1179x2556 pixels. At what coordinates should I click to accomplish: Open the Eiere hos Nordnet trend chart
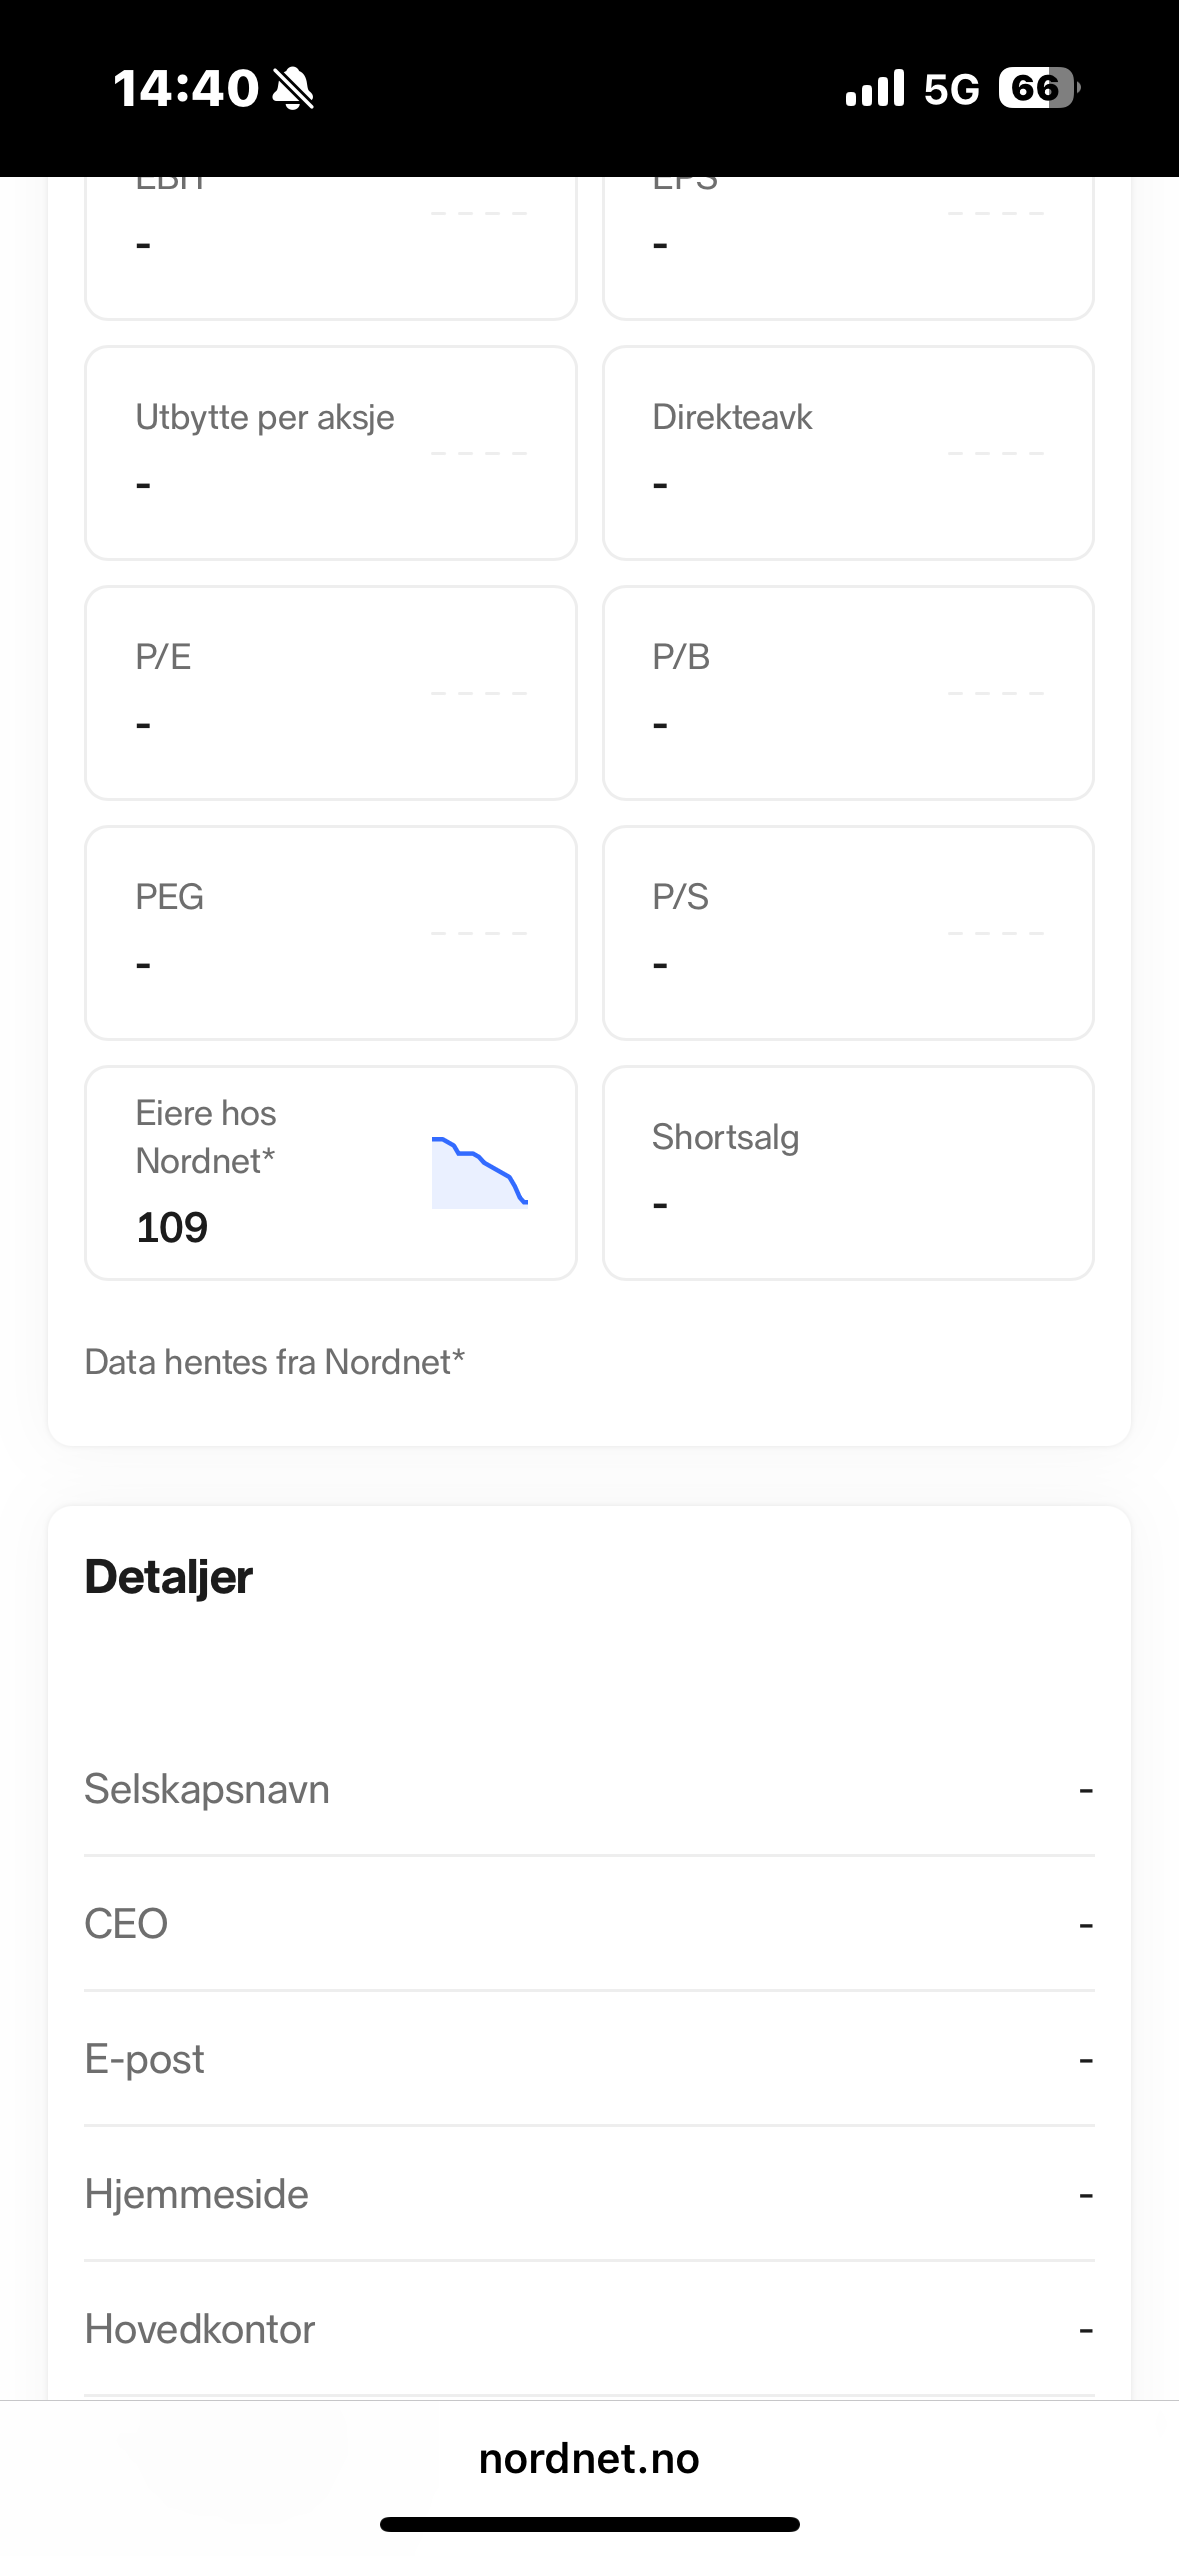tap(479, 1172)
